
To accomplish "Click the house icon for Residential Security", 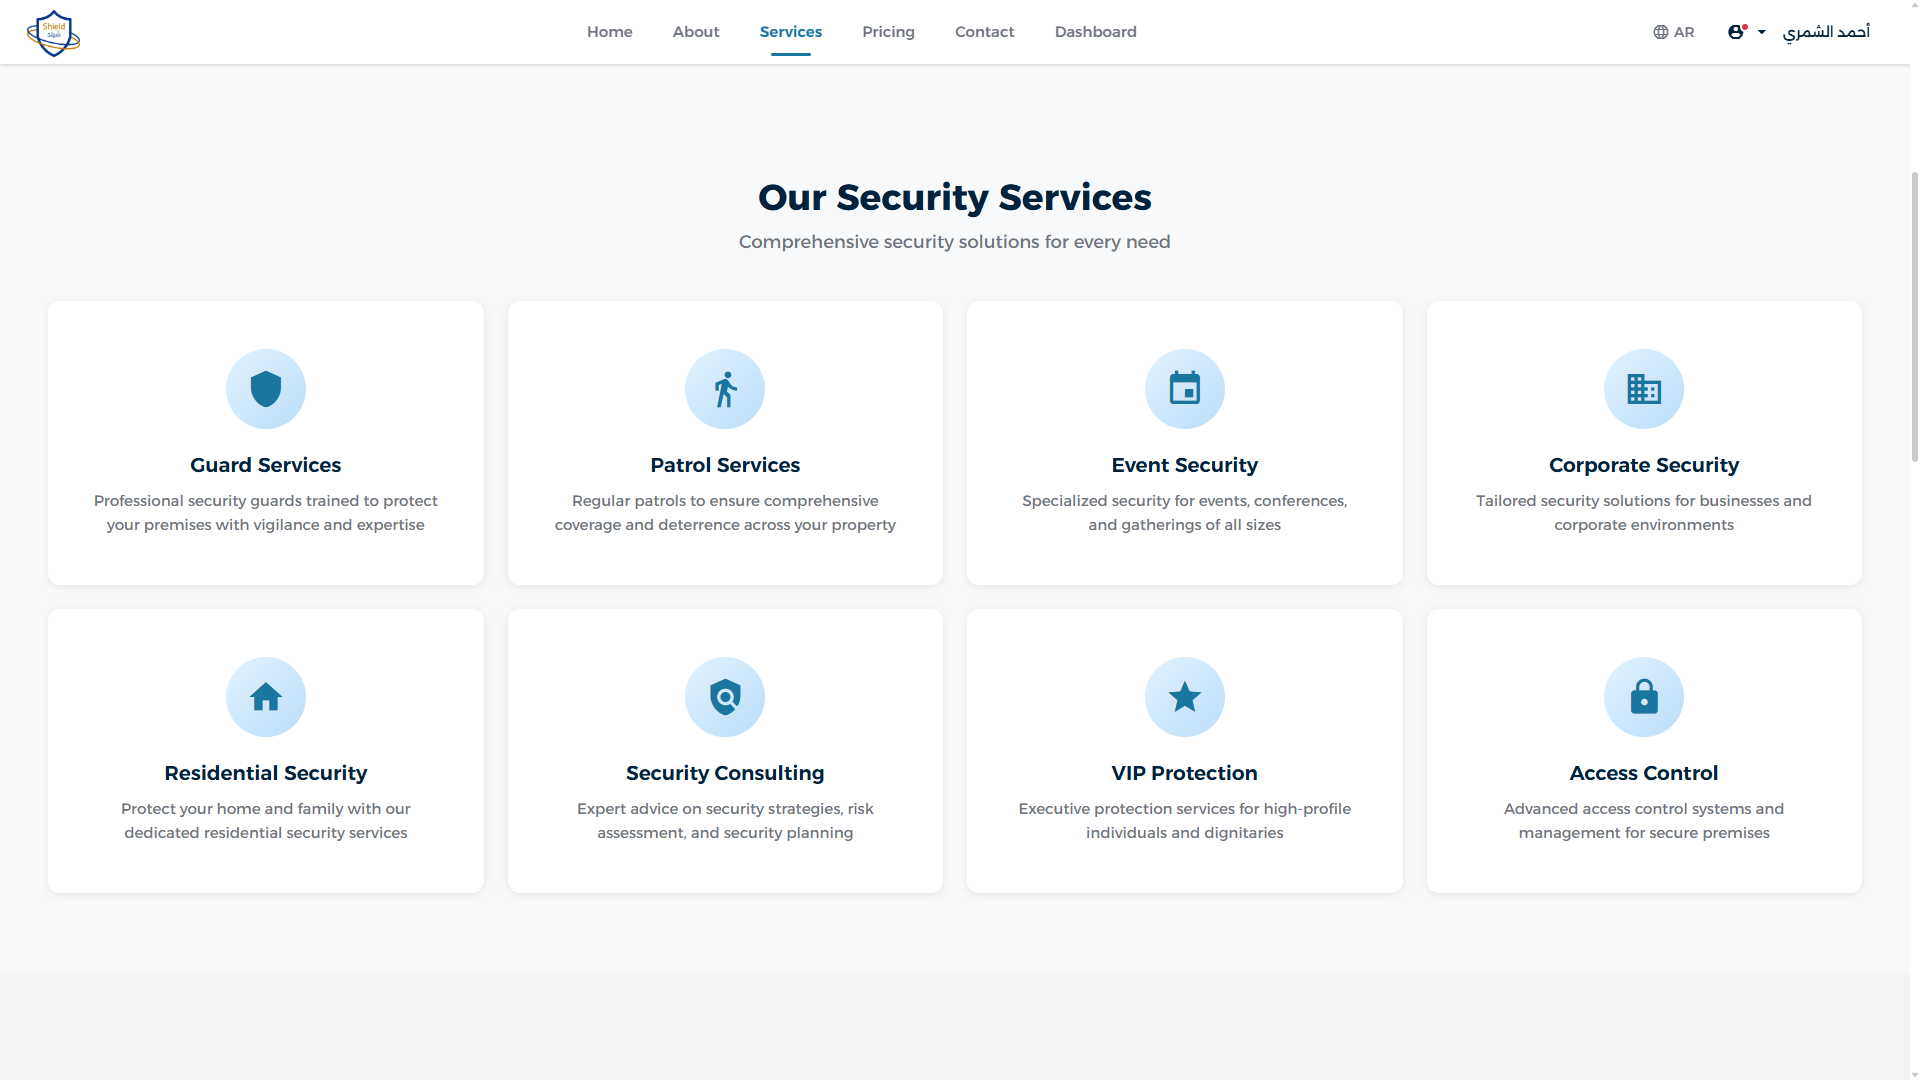I will pyautogui.click(x=265, y=697).
